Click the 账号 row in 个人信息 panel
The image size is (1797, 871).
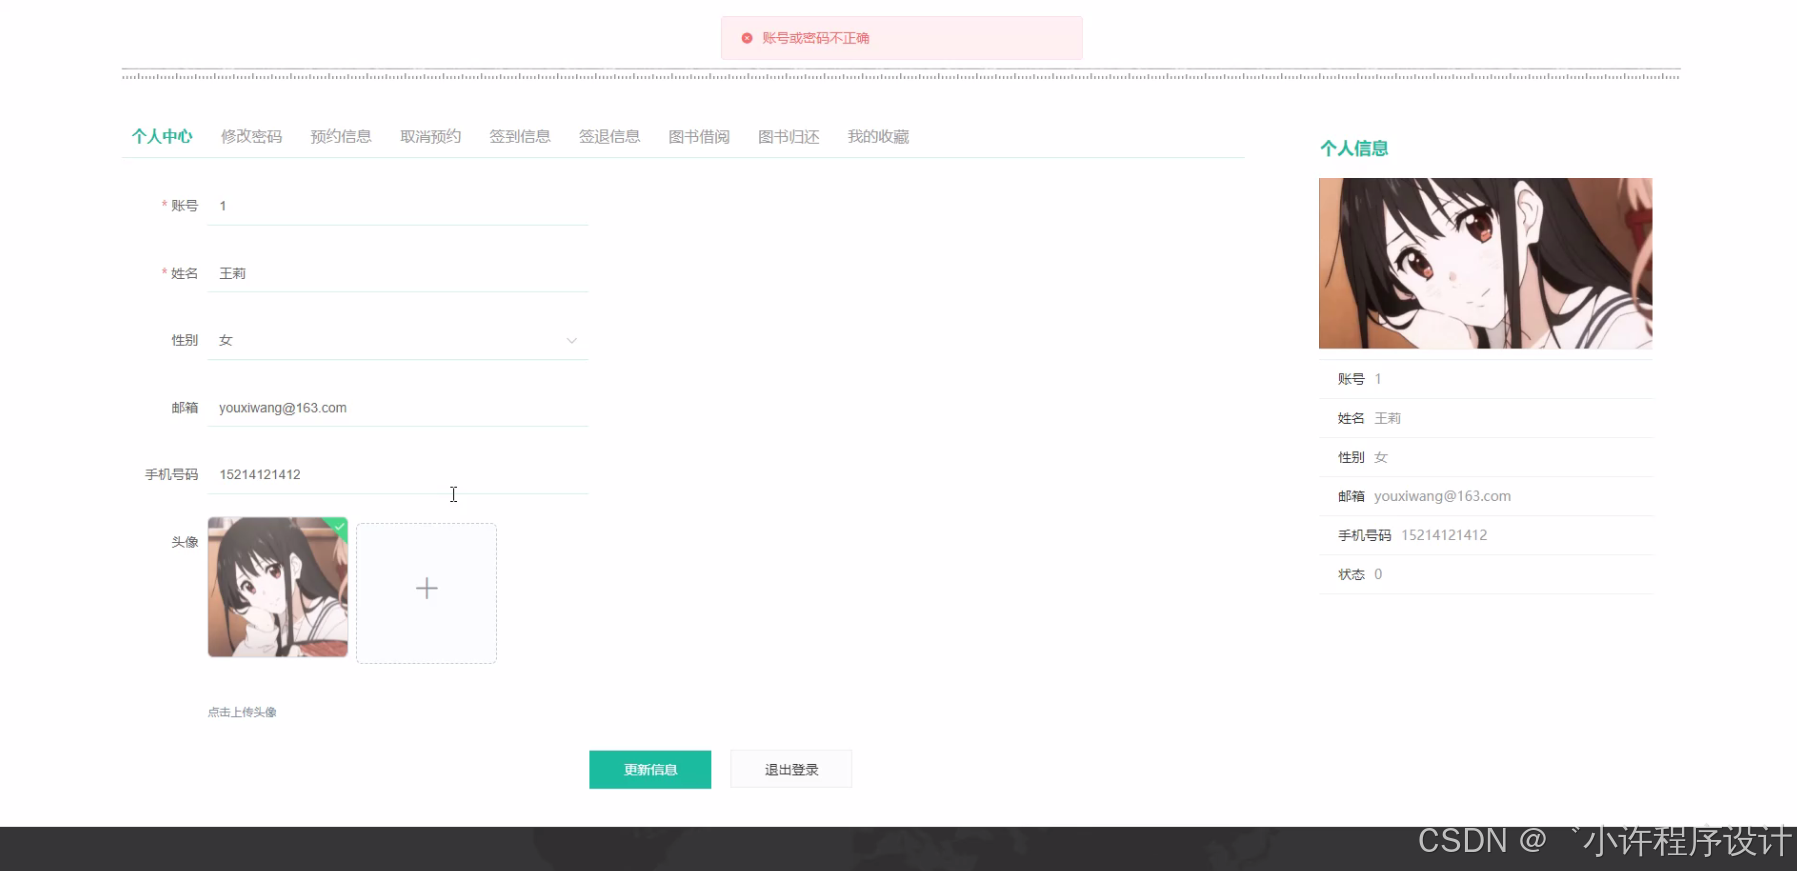pyautogui.click(x=1486, y=379)
